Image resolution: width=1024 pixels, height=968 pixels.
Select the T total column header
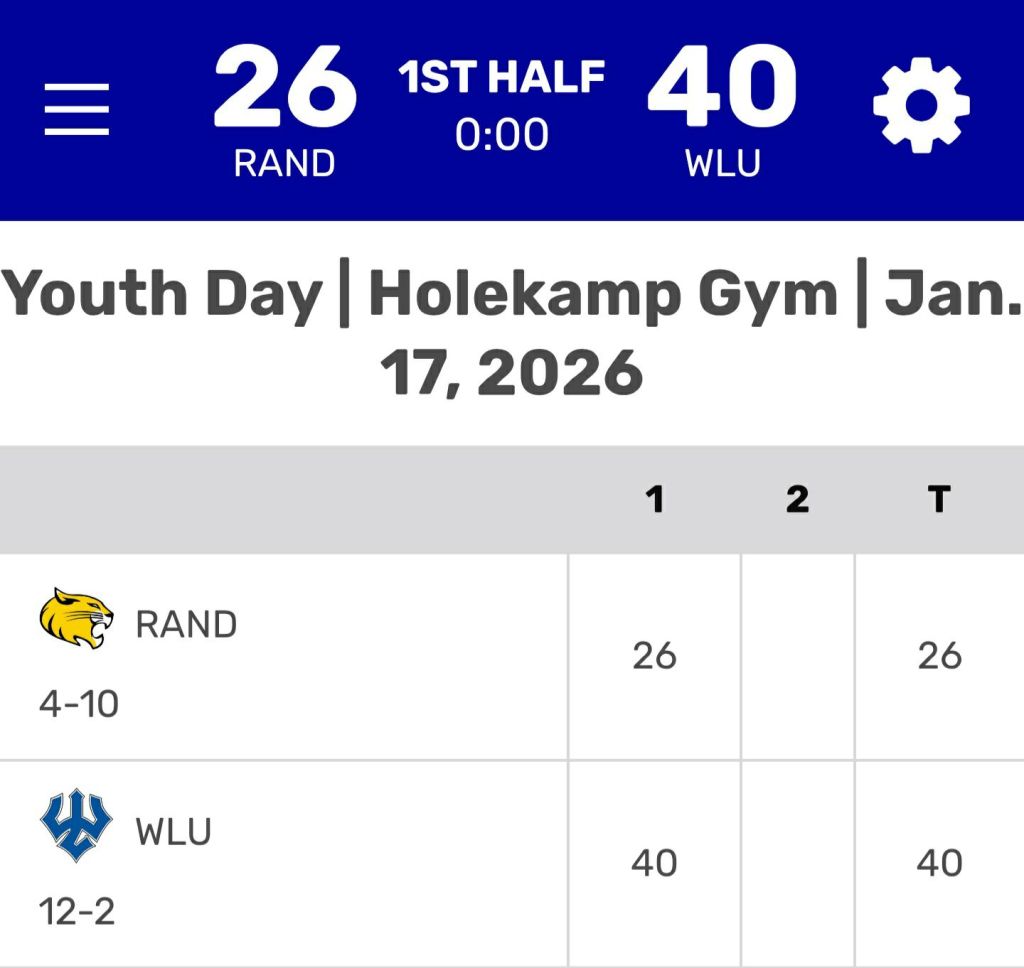(939, 499)
